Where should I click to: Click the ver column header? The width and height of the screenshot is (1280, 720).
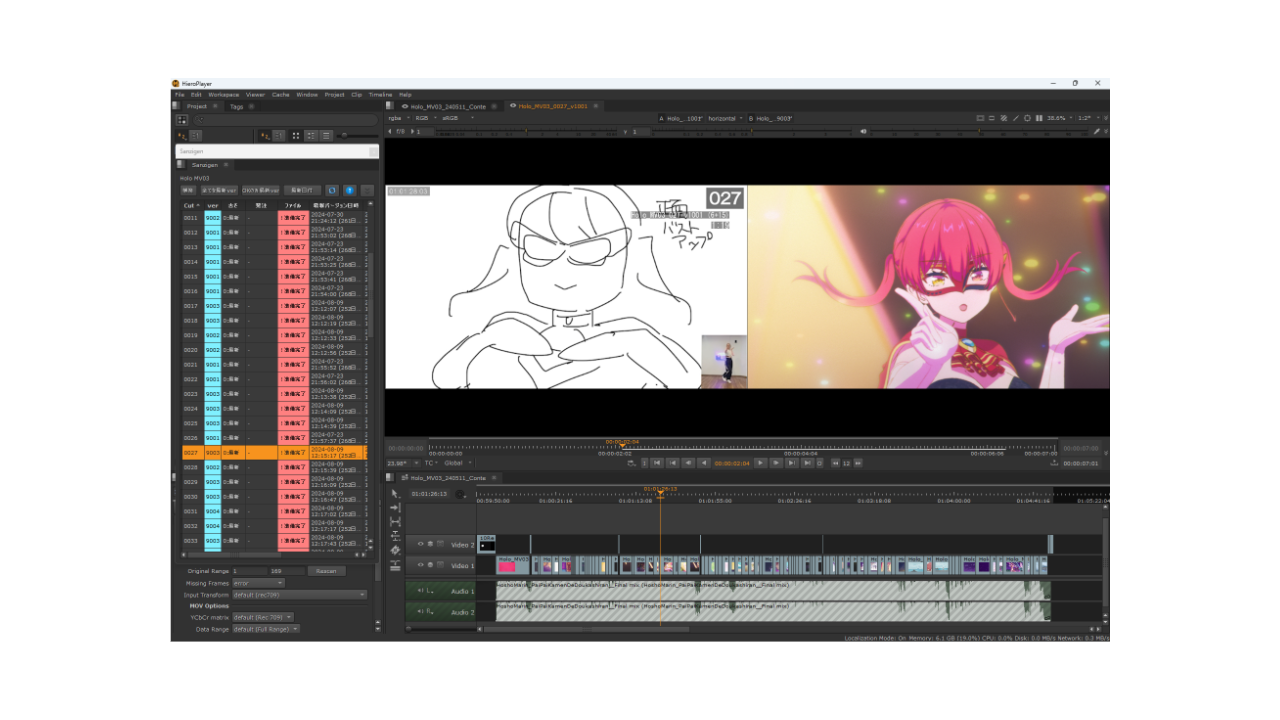tap(212, 205)
